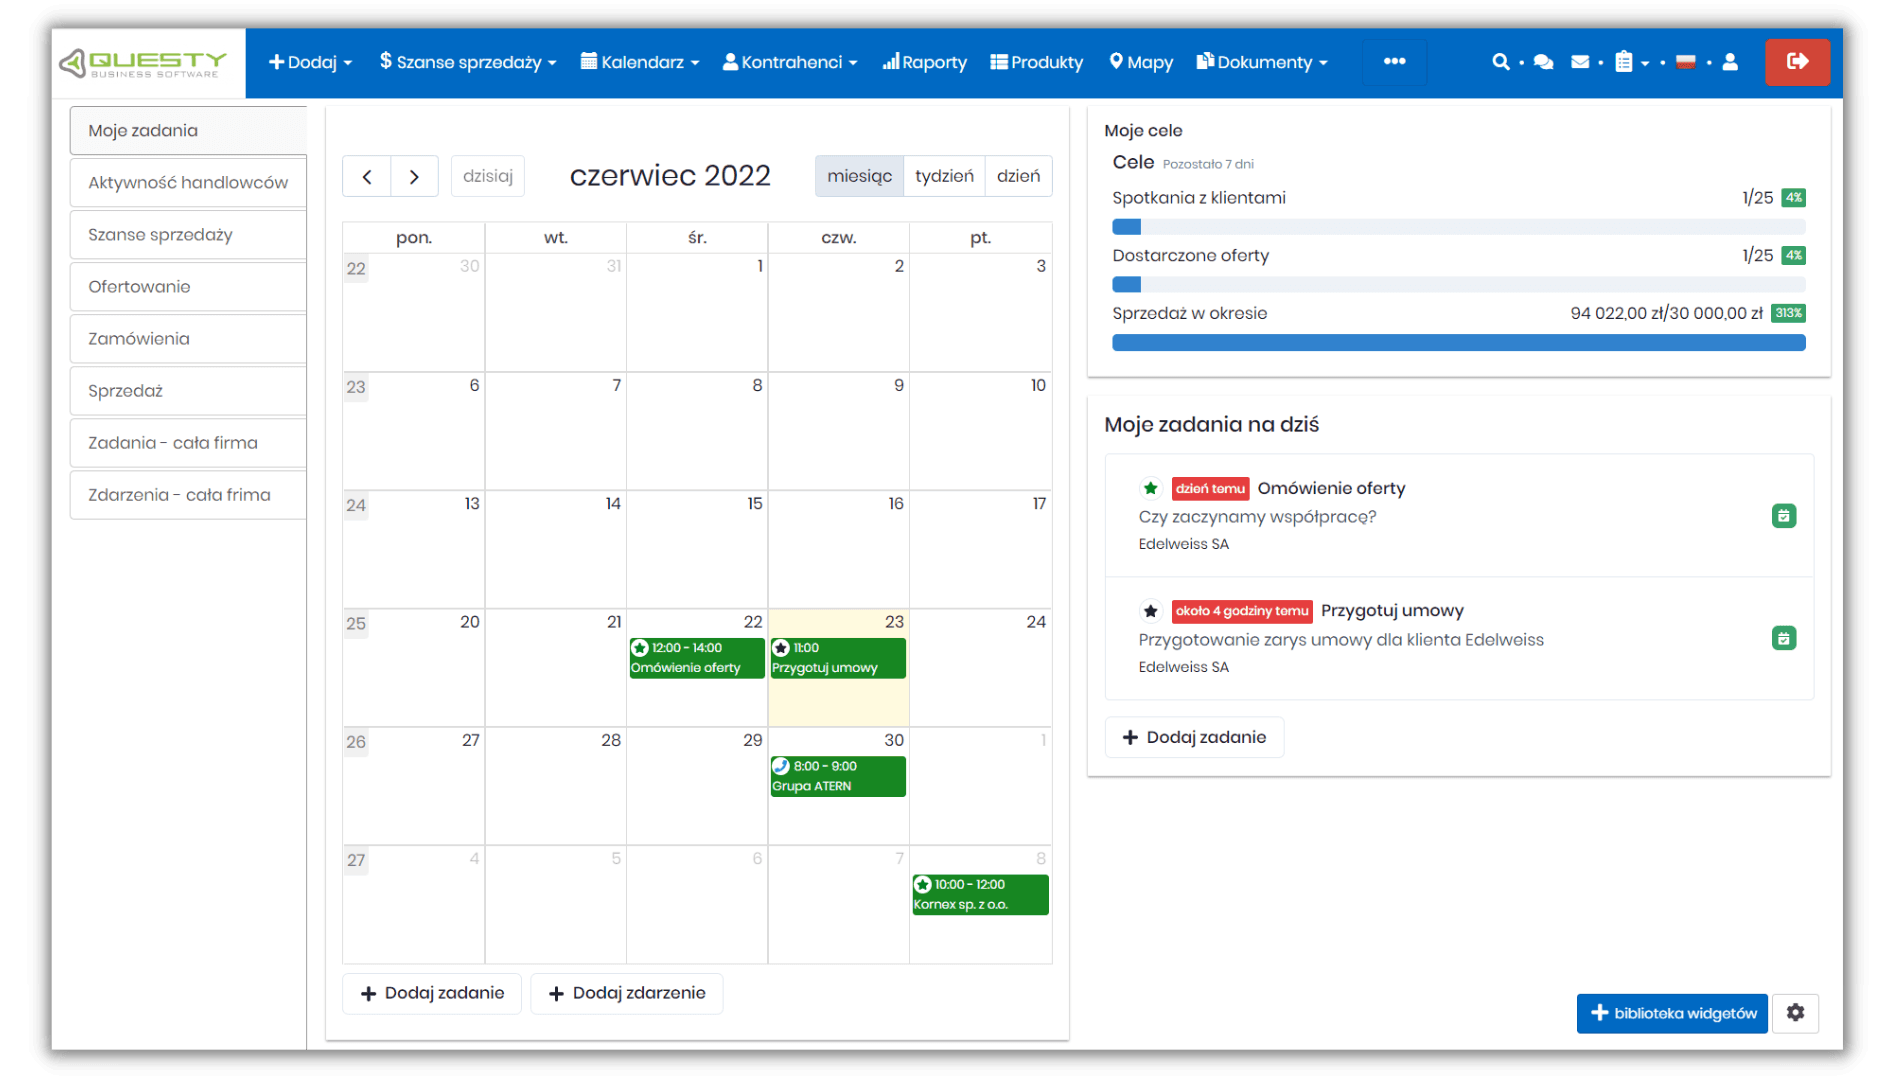This screenshot has height=1079, width=1896.
Task: Select the Ofertowanie tab
Action: pyautogui.click(x=188, y=287)
